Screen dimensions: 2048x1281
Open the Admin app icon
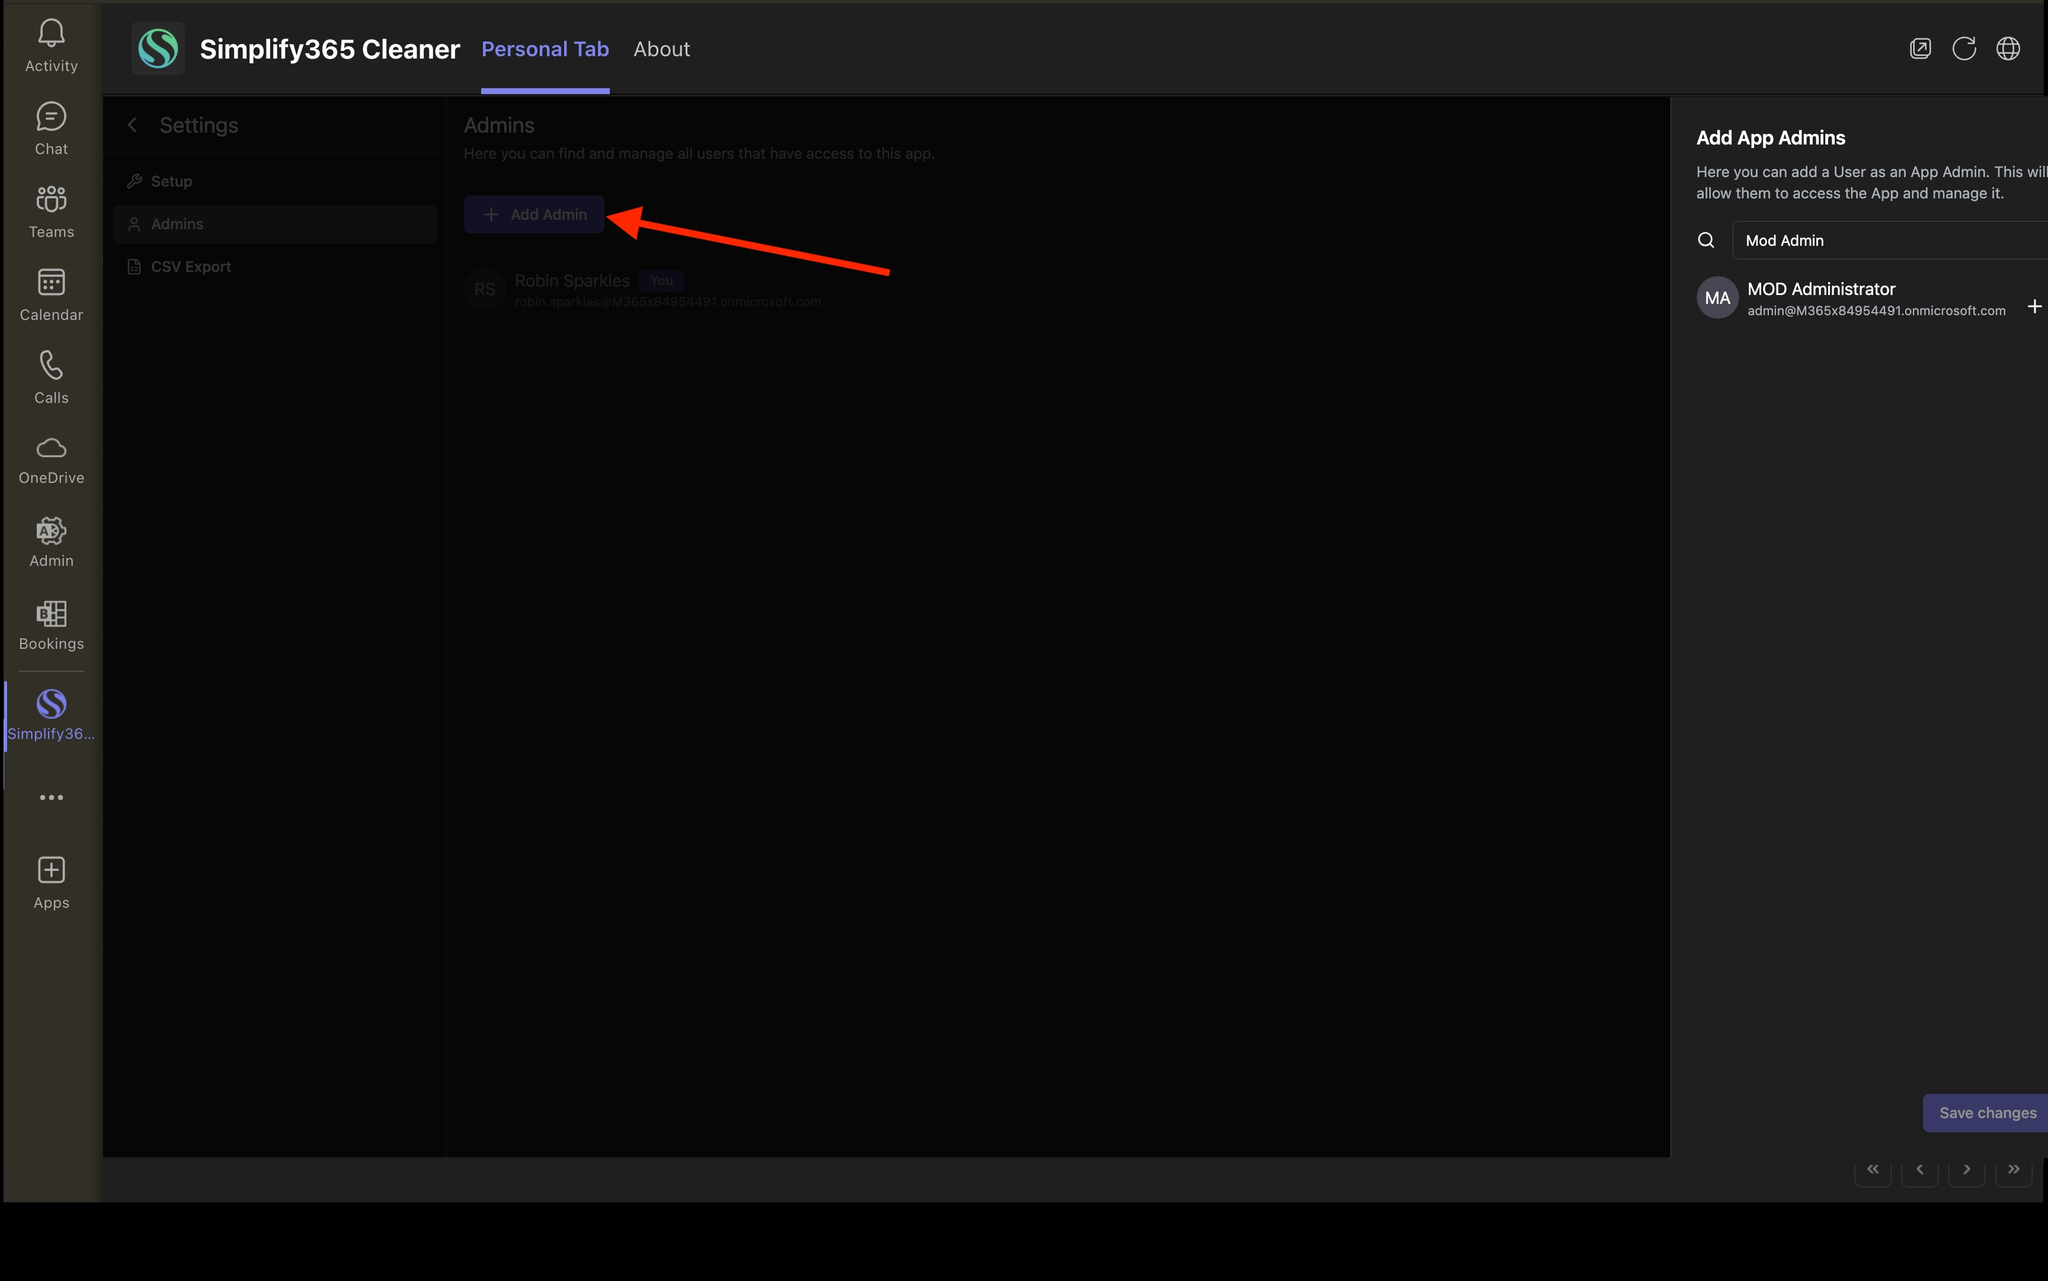click(51, 544)
